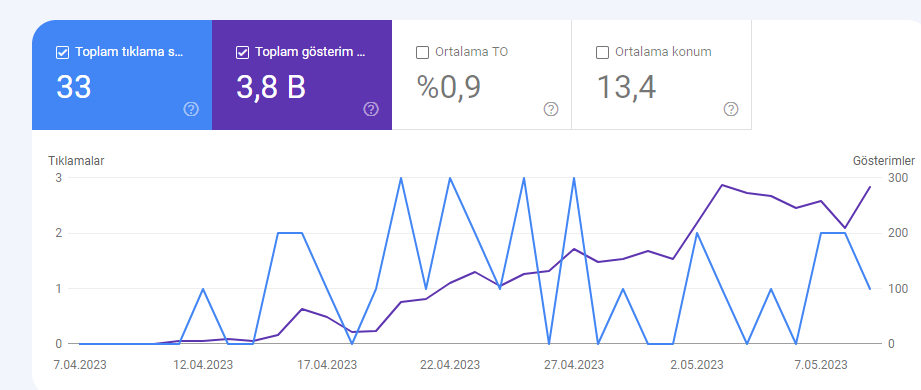This screenshot has height=390, width=921.
Task: Open help icon on Toplam tıklama card
Action: [x=191, y=109]
